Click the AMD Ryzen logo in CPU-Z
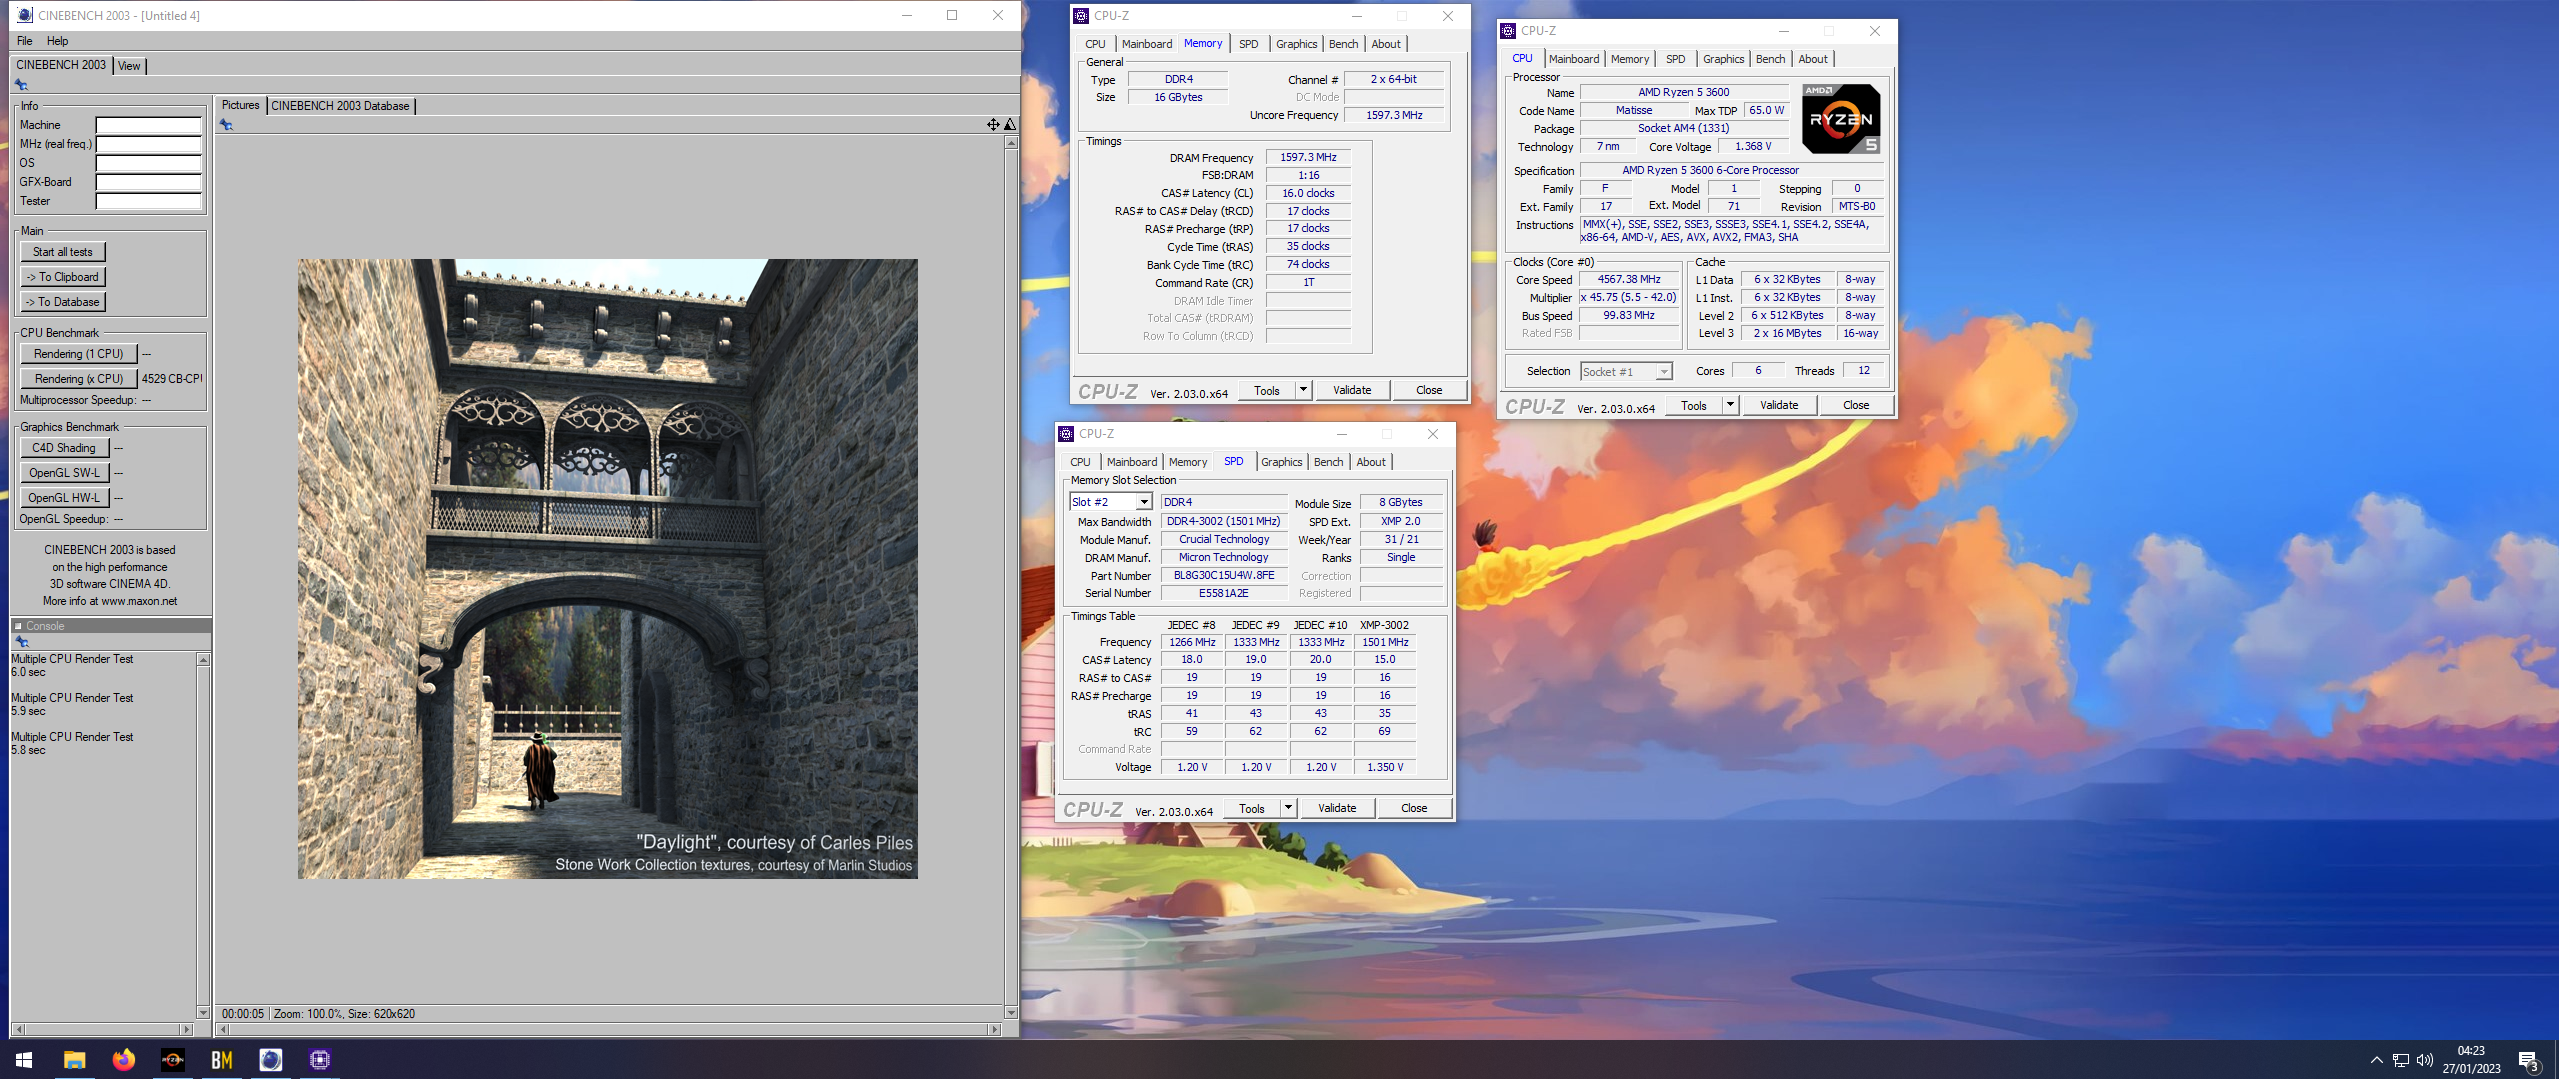The width and height of the screenshot is (2559, 1079). tap(1840, 119)
